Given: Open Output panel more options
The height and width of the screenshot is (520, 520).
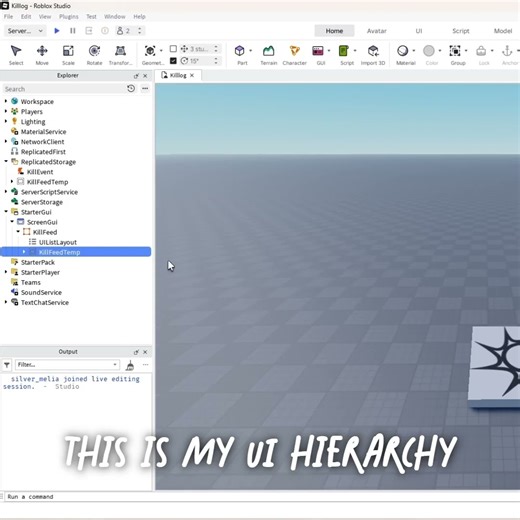Looking at the screenshot, I should coord(145,365).
